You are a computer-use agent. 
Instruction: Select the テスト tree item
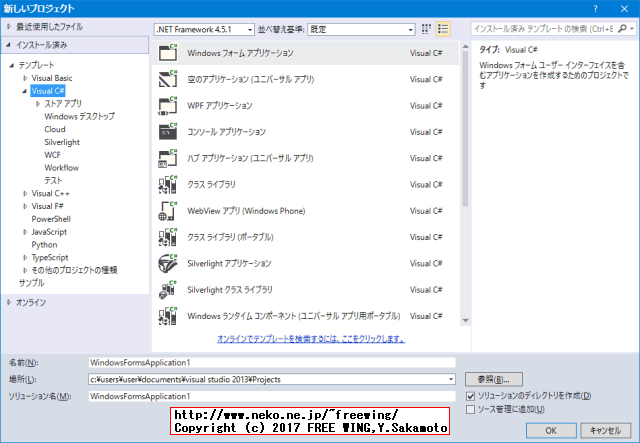[x=53, y=180]
